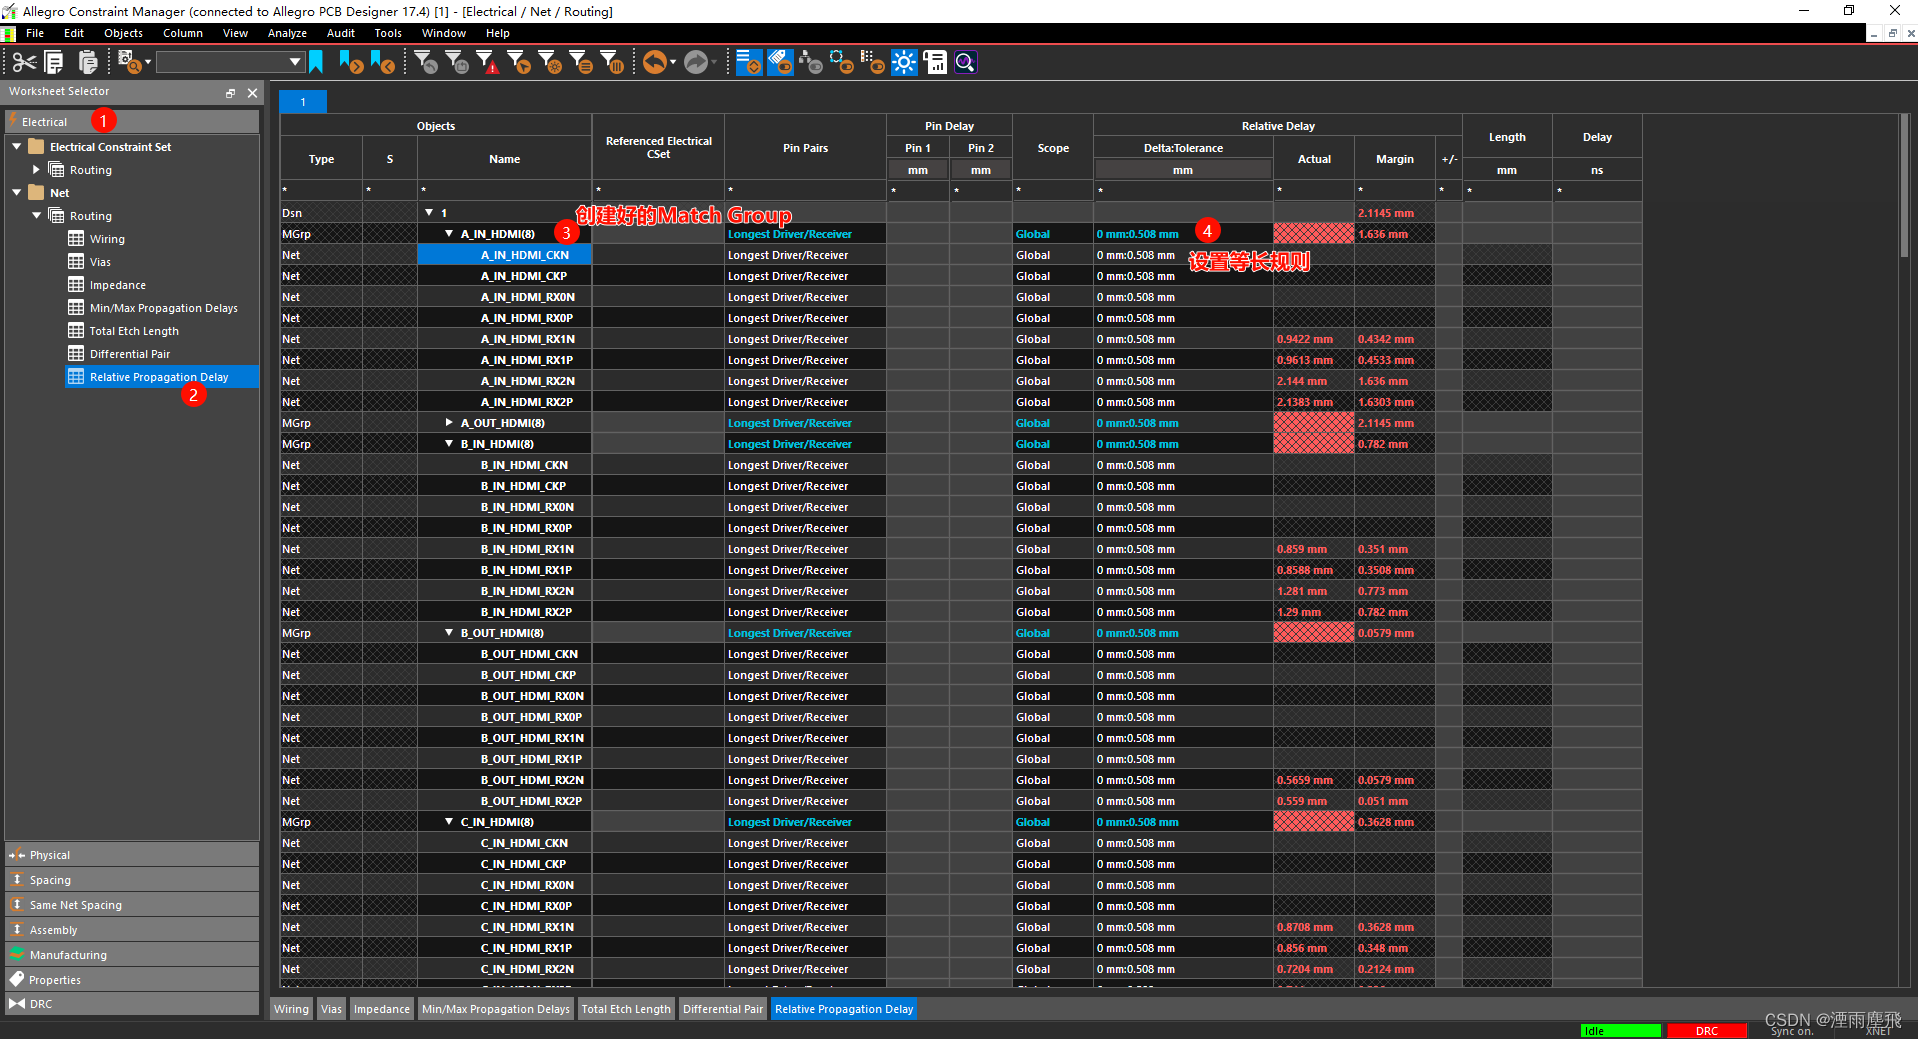
Task: Click the funnel icon with gear badge
Action: pos(549,62)
